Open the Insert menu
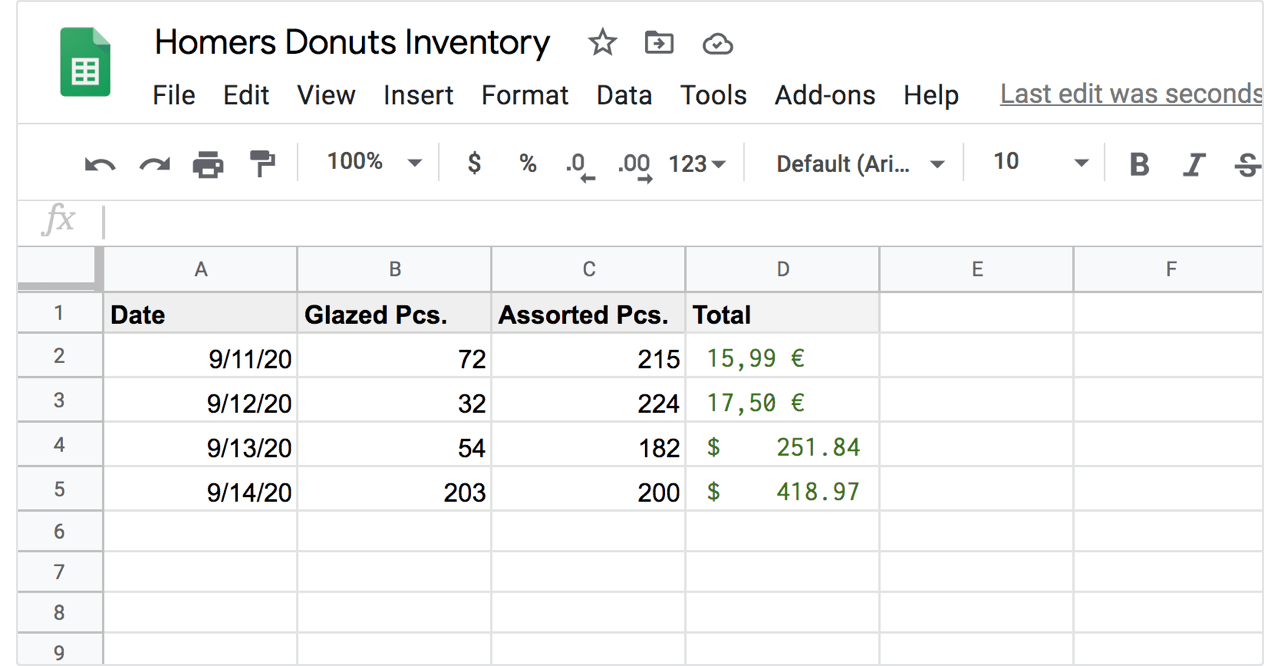Viewport: 1280px width, 666px height. pos(418,95)
